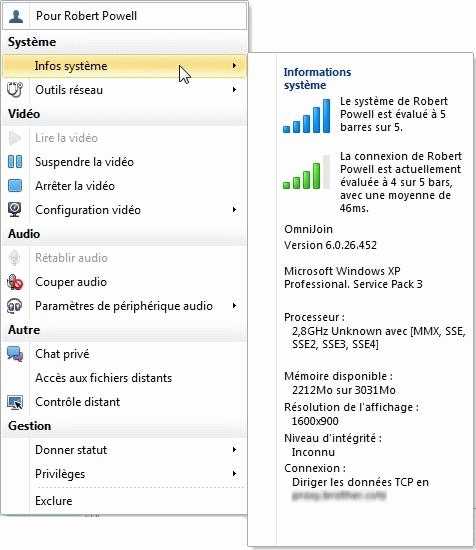
Task: Click the blue system rating bars indicator
Action: 307,116
